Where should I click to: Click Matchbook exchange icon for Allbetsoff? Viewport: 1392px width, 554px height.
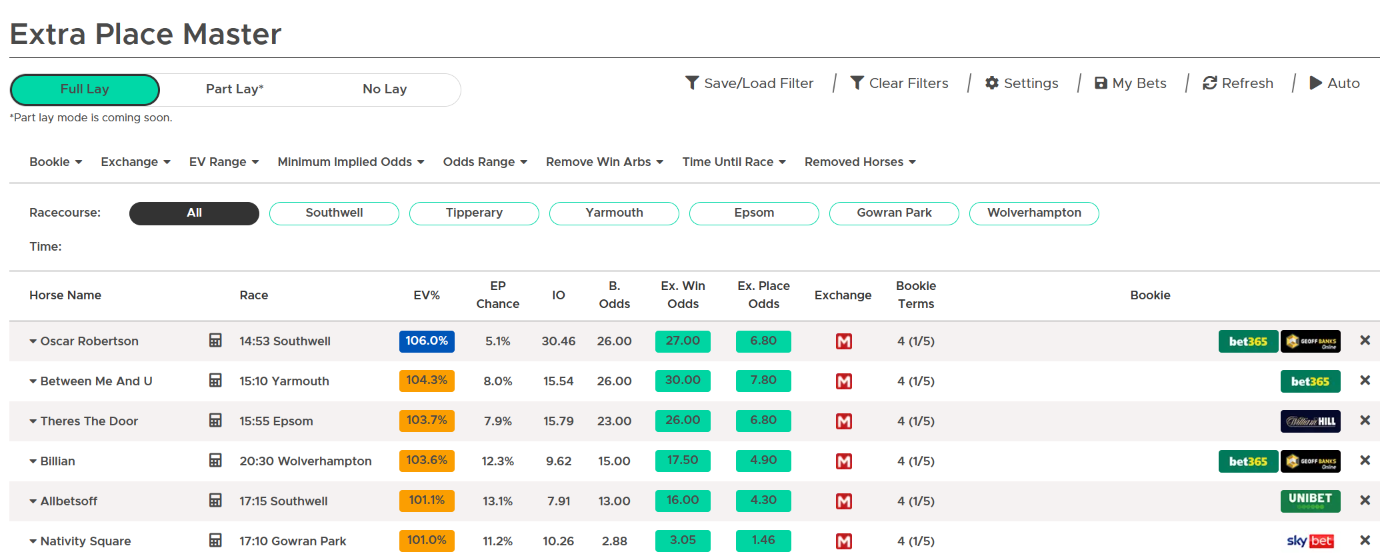tap(844, 501)
